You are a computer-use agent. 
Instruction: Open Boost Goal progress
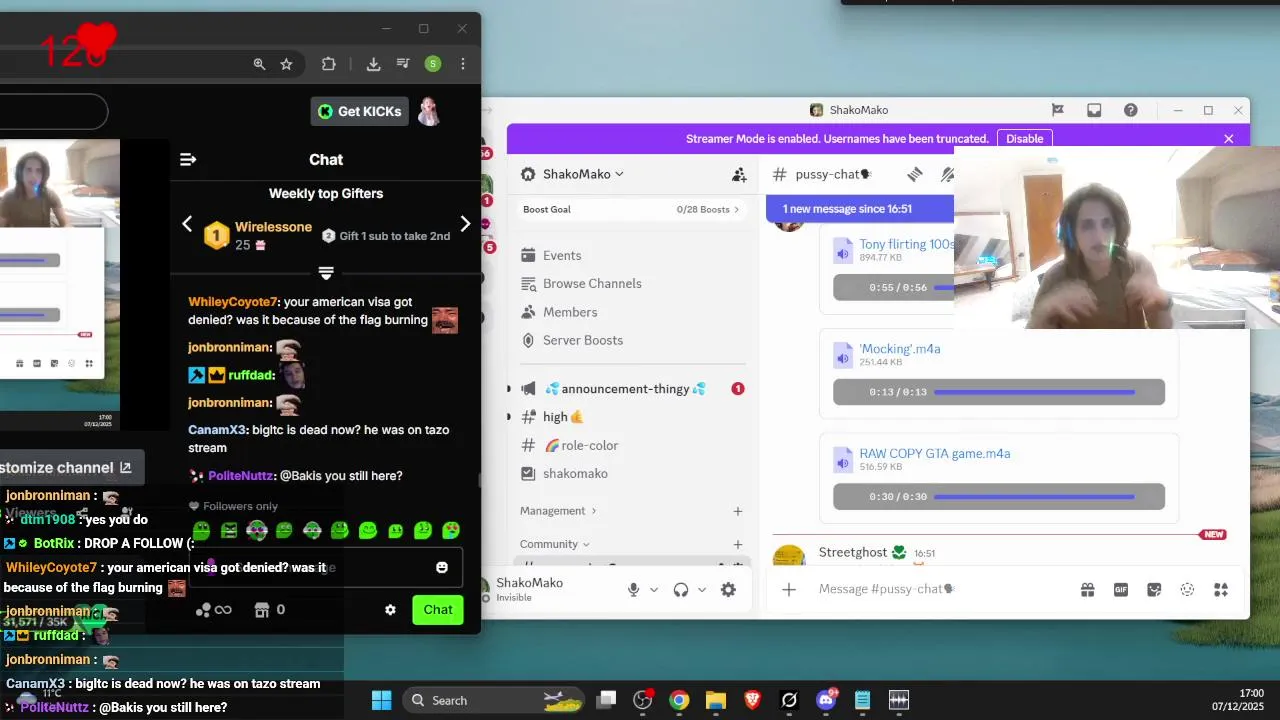[631, 209]
